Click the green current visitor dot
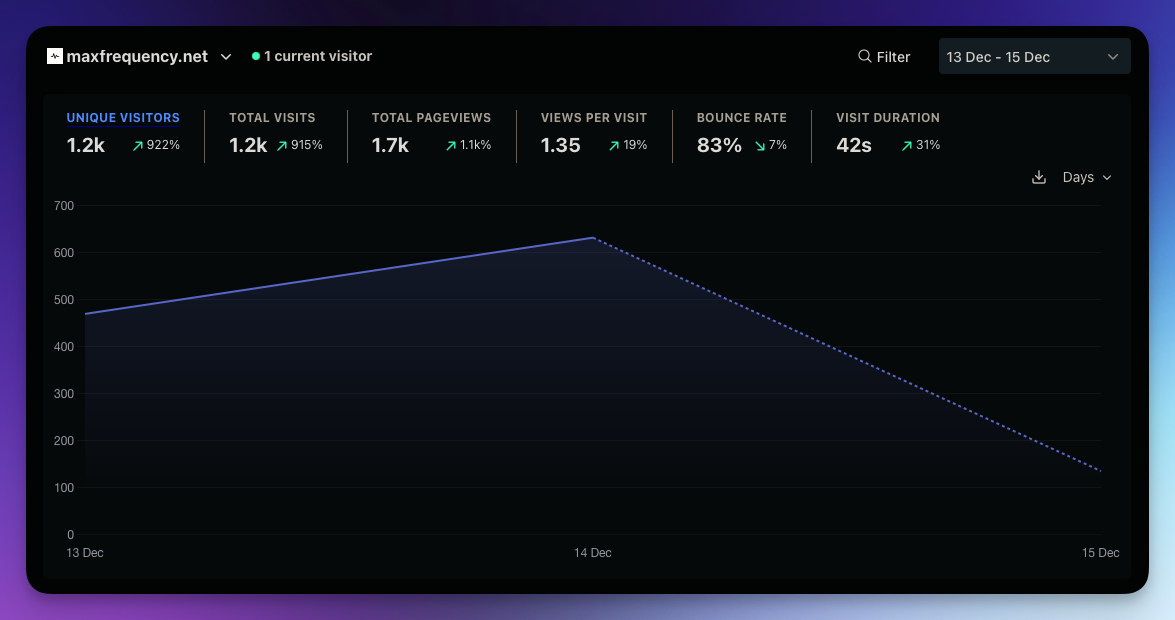The width and height of the screenshot is (1175, 620). point(256,57)
